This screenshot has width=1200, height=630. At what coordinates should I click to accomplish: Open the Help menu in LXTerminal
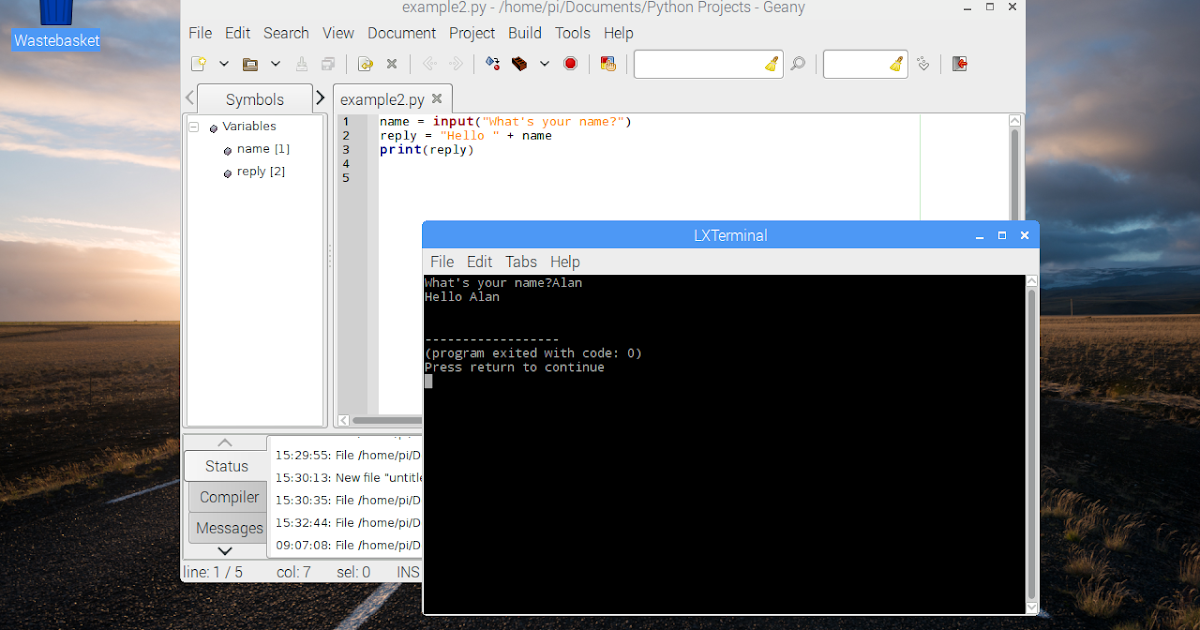[x=565, y=261]
